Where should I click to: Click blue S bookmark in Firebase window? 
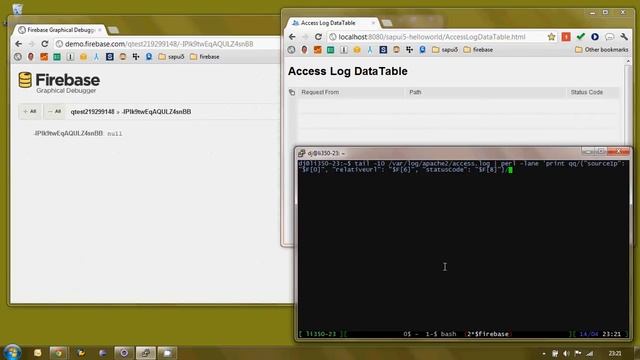[110, 57]
